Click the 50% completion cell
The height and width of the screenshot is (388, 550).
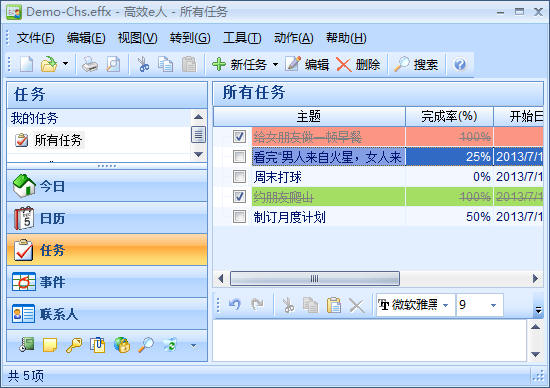coord(449,216)
